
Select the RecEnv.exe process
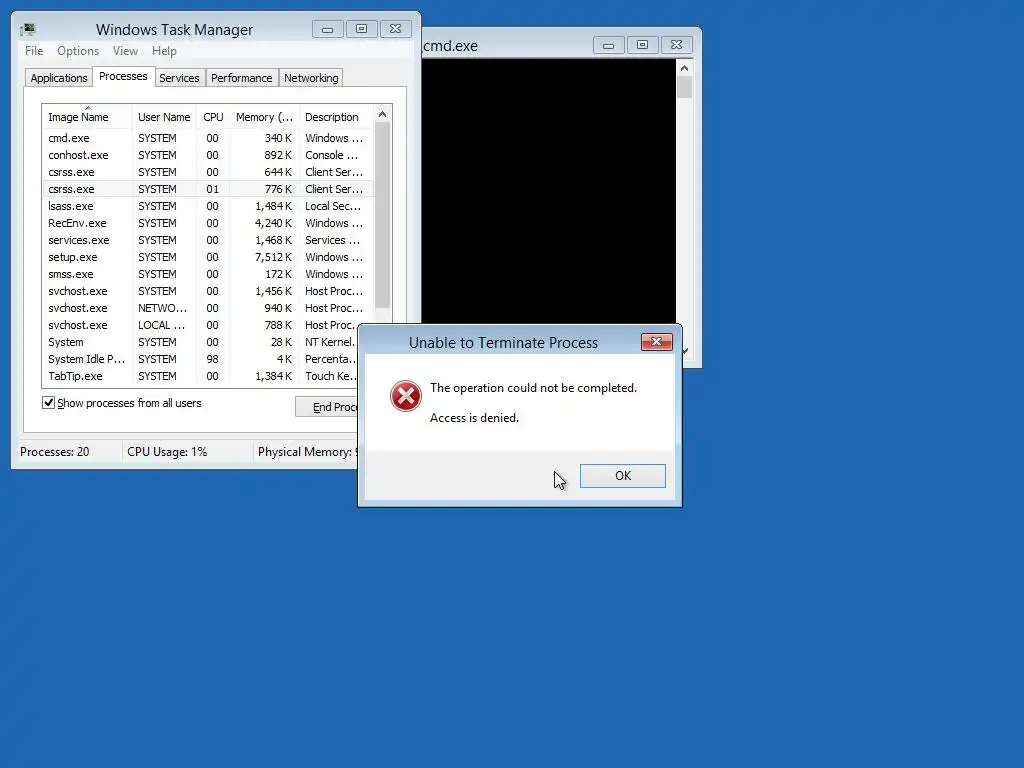(x=208, y=223)
